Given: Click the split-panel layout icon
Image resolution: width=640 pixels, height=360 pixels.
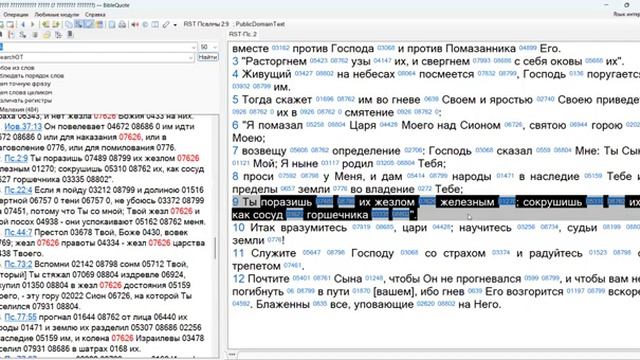Looking at the screenshot, I should [155, 24].
